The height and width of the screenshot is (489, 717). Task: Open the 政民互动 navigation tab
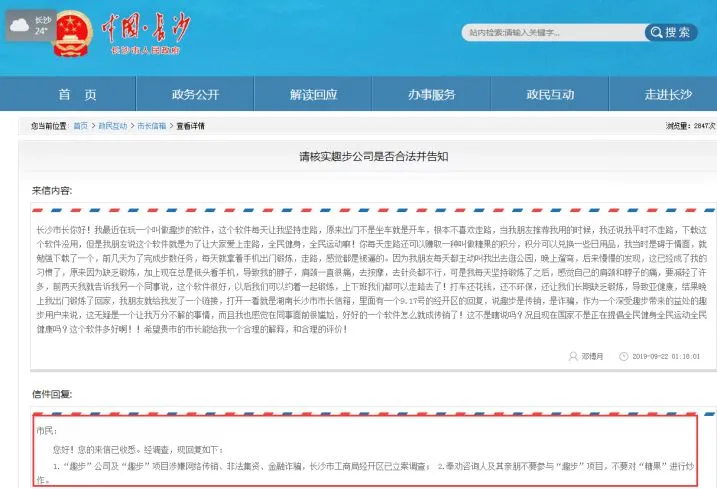point(550,94)
